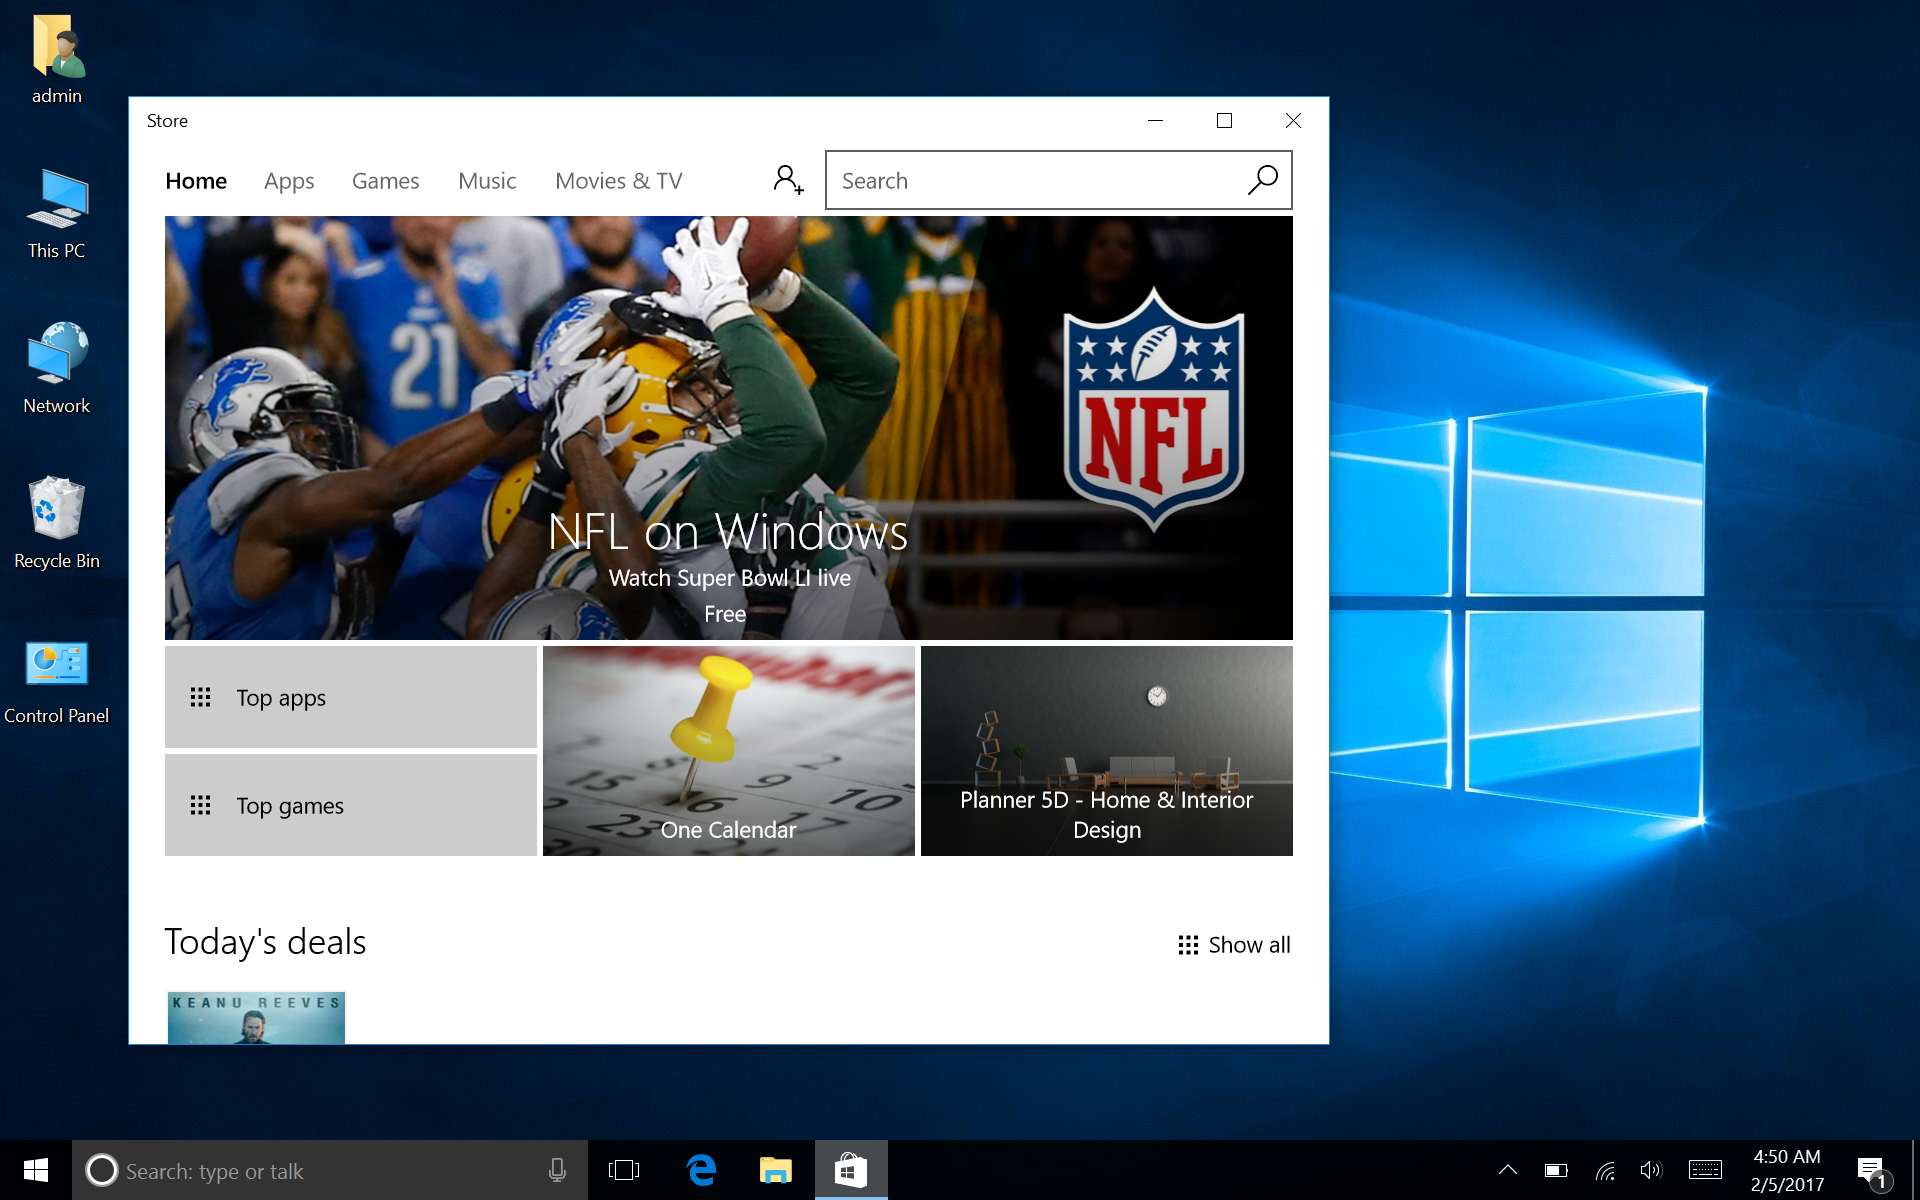1920x1200 pixels.
Task: Maximize the Store window
Action: (x=1224, y=120)
